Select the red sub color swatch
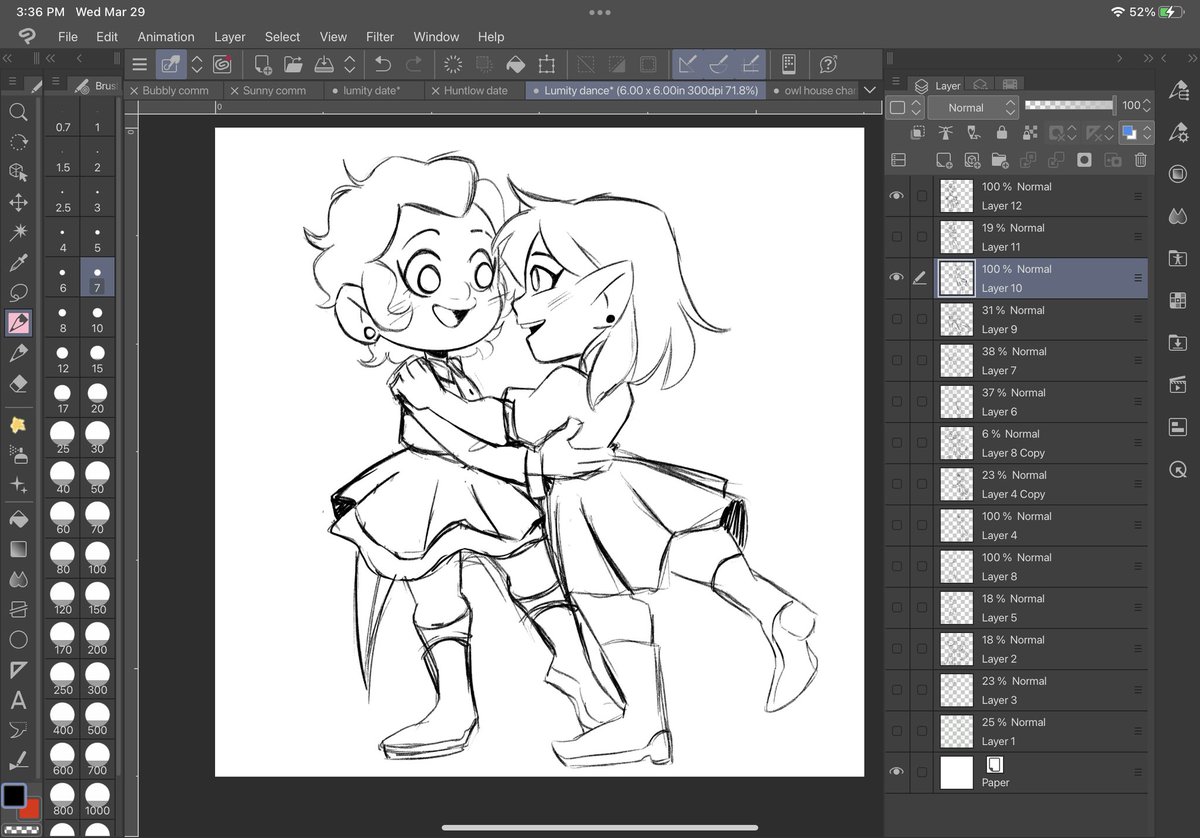Screen dimensions: 1200x838 [x=31, y=808]
